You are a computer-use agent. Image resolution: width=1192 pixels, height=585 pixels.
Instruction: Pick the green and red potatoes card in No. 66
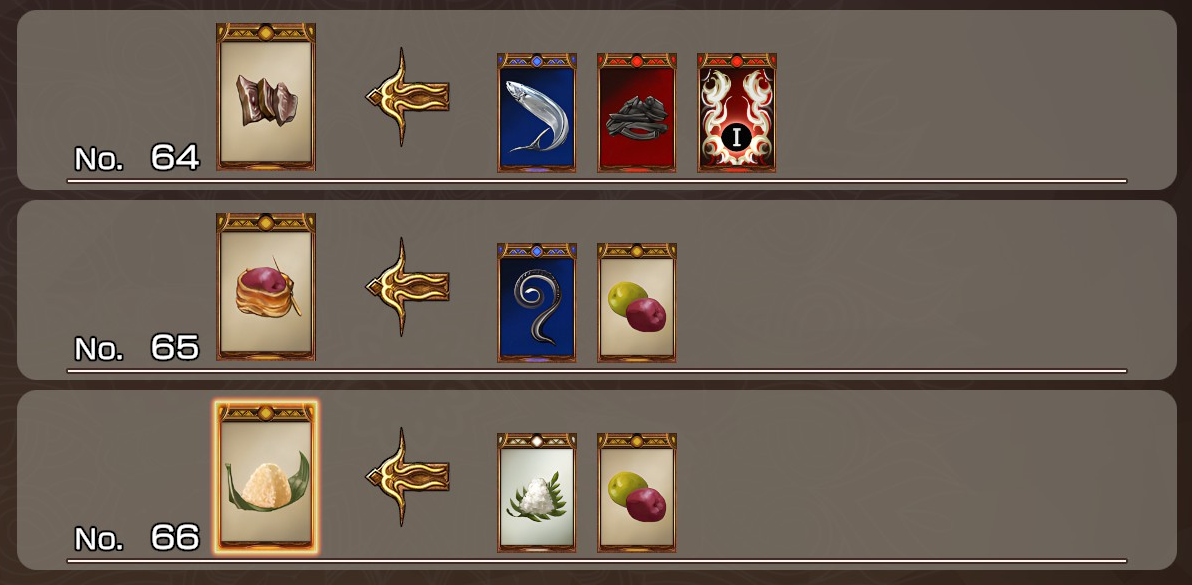[x=637, y=492]
